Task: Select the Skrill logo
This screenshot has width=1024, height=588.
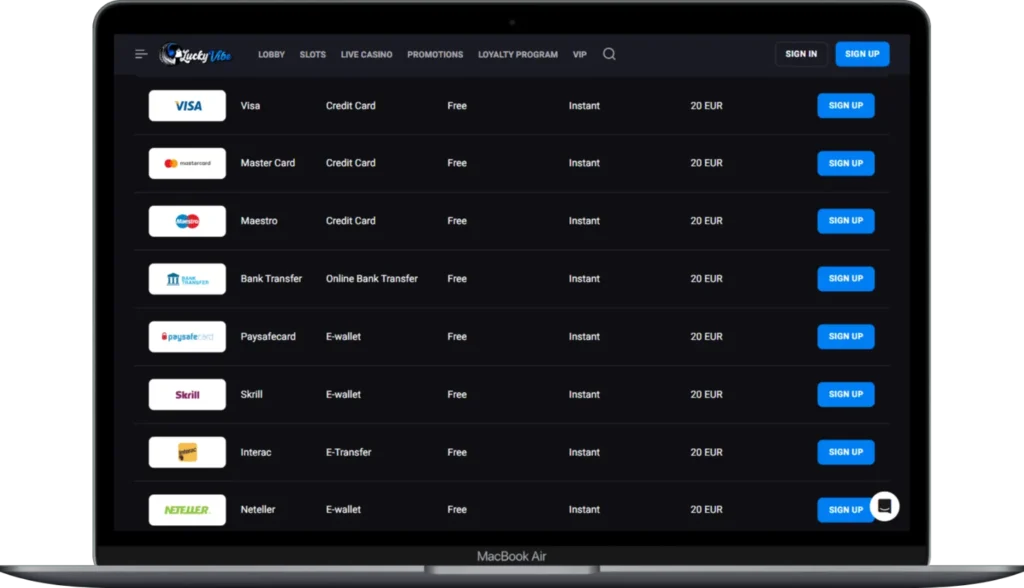Action: tap(187, 395)
